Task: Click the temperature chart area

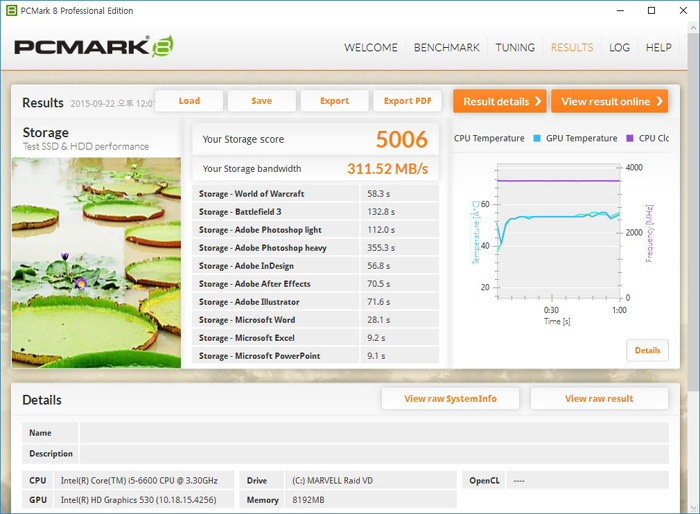Action: (x=558, y=231)
